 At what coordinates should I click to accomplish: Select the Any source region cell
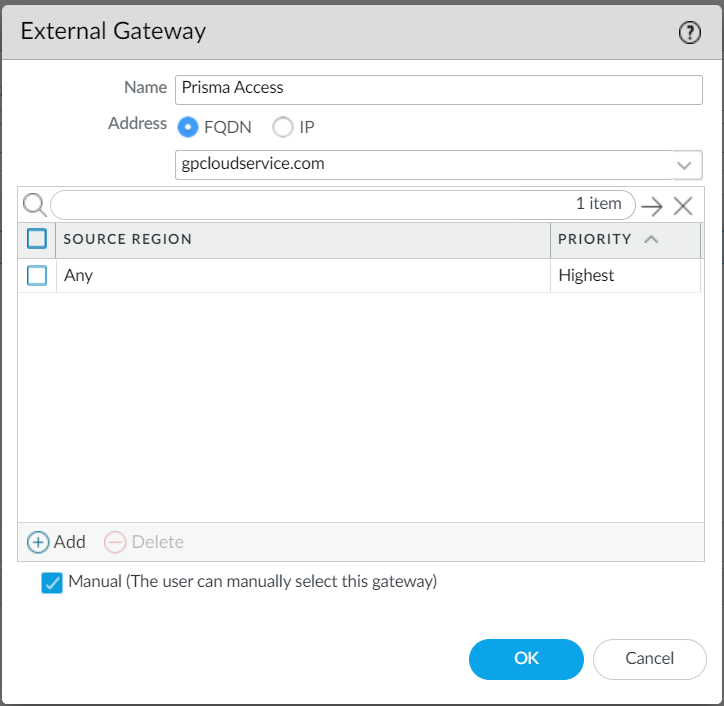300,275
